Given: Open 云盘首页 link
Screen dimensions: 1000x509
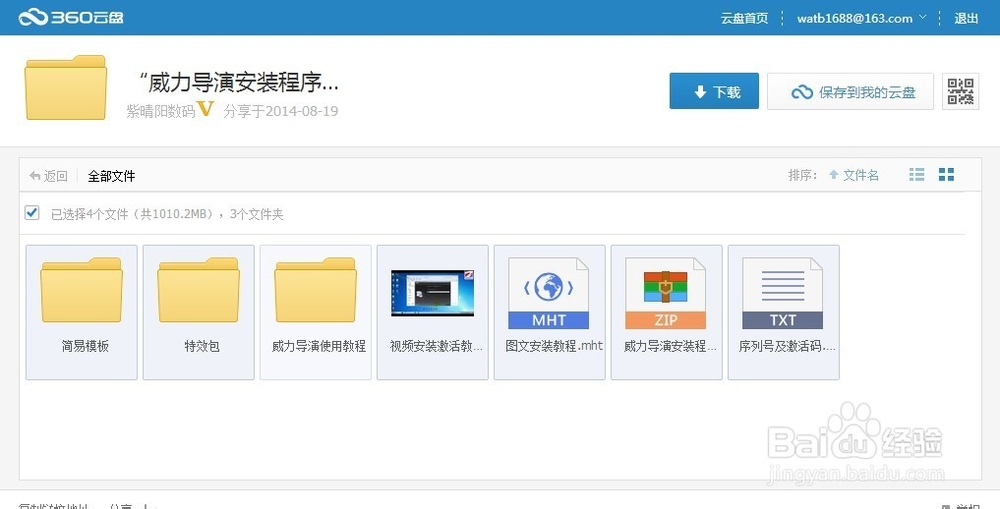Looking at the screenshot, I should tap(744, 18).
